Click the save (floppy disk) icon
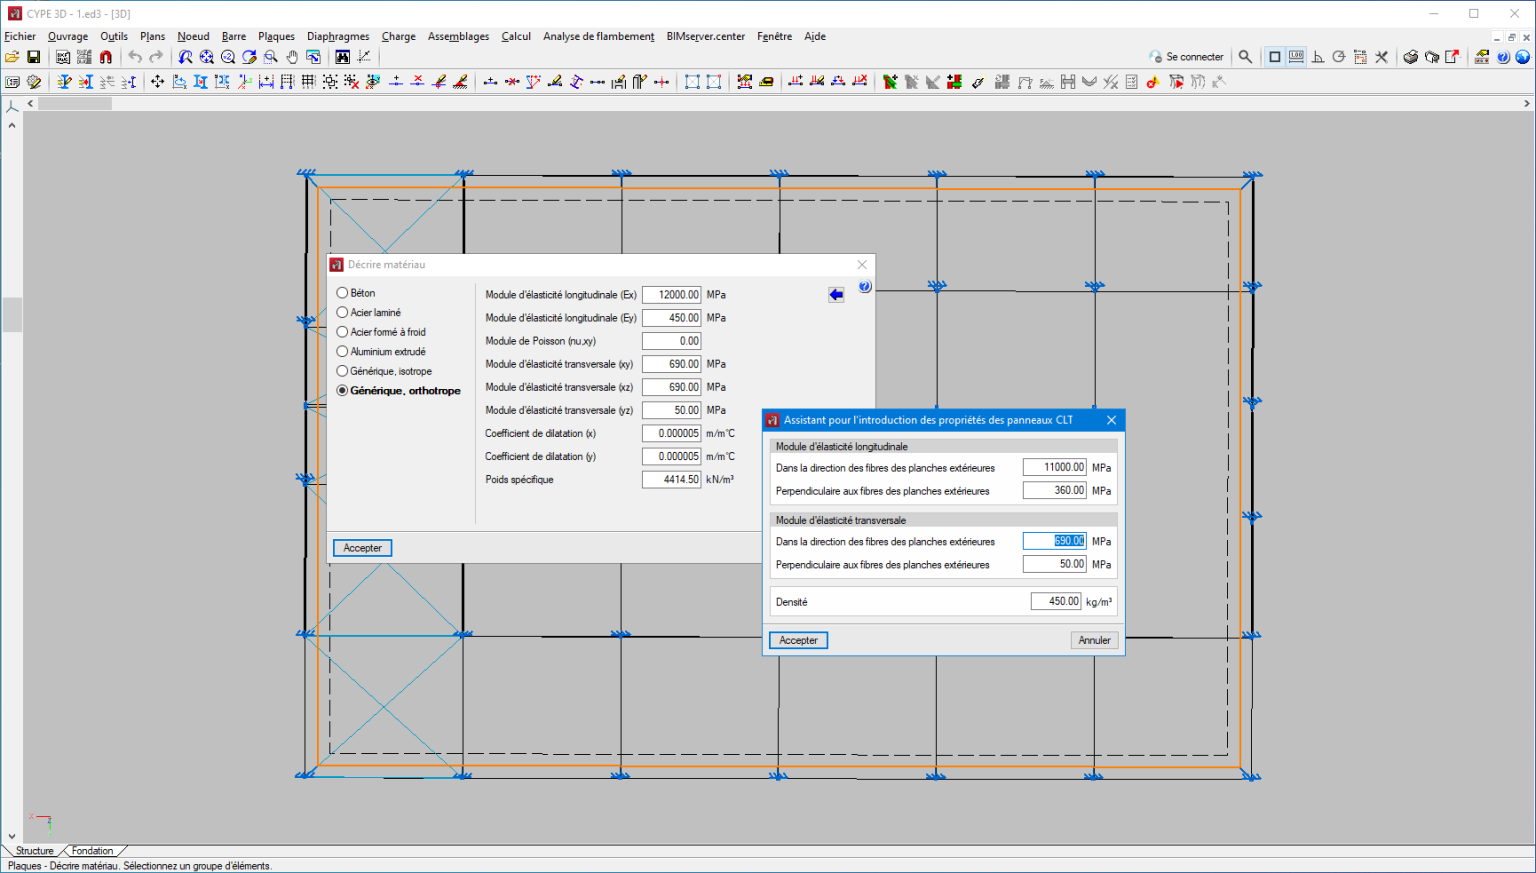The image size is (1536, 873). 33,57
